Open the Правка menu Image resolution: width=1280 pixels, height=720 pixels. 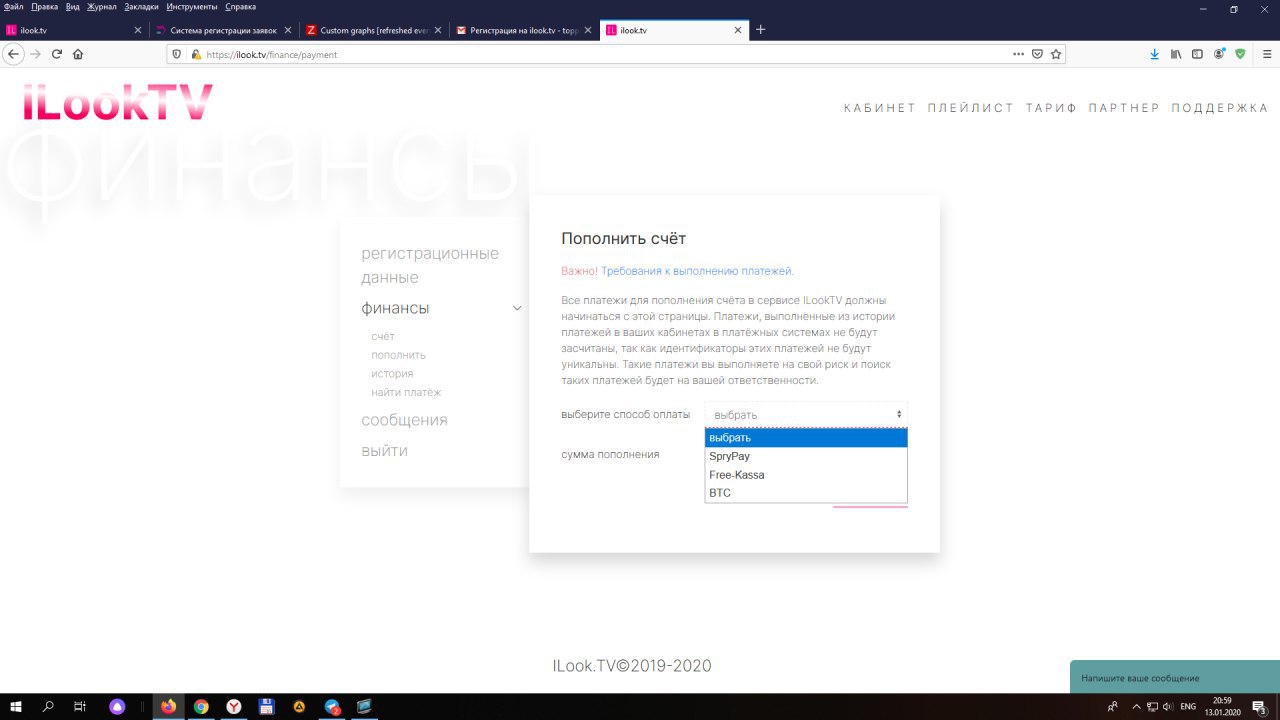[x=44, y=7]
